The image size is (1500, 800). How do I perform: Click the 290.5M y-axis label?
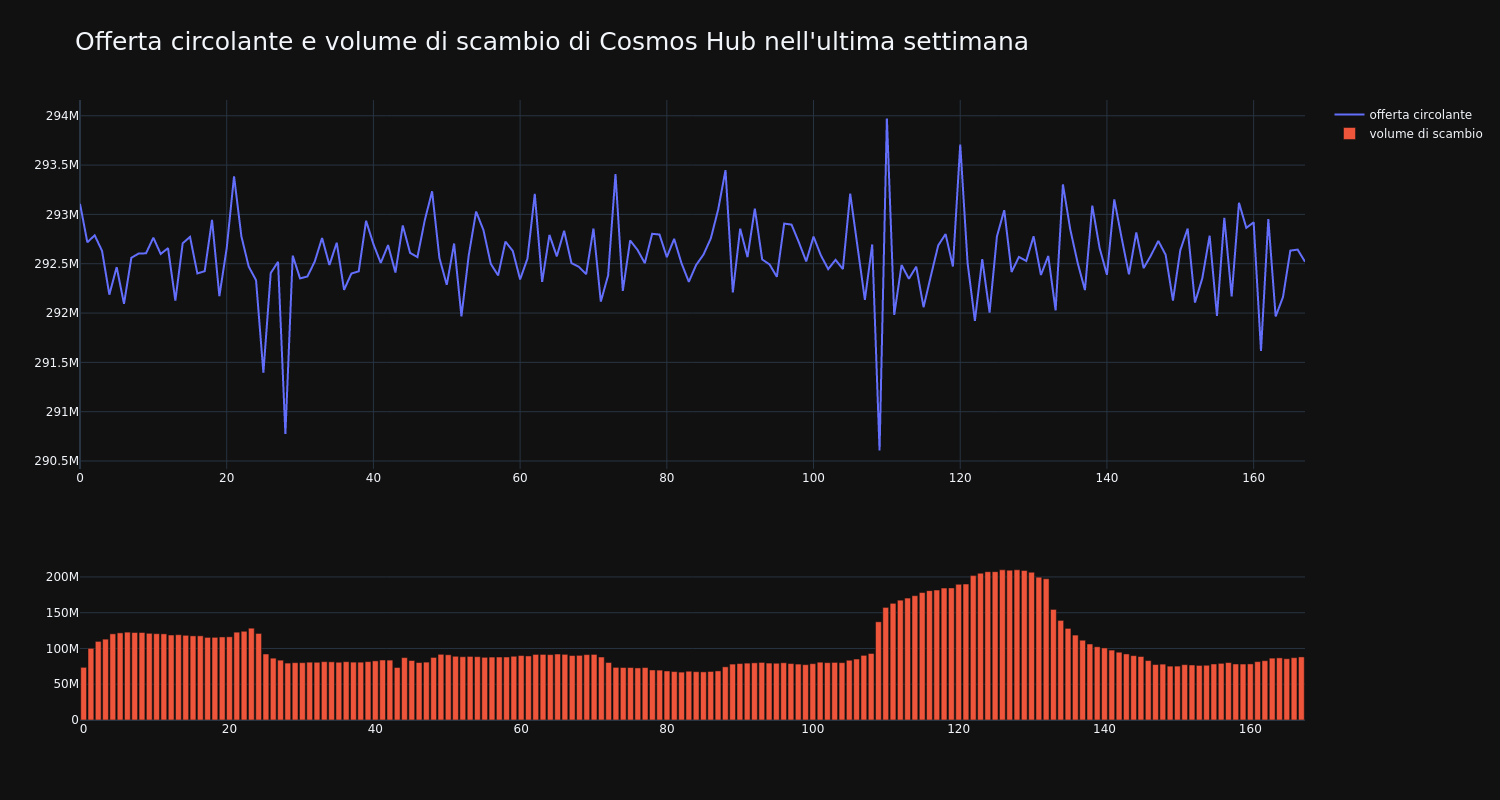pos(56,461)
